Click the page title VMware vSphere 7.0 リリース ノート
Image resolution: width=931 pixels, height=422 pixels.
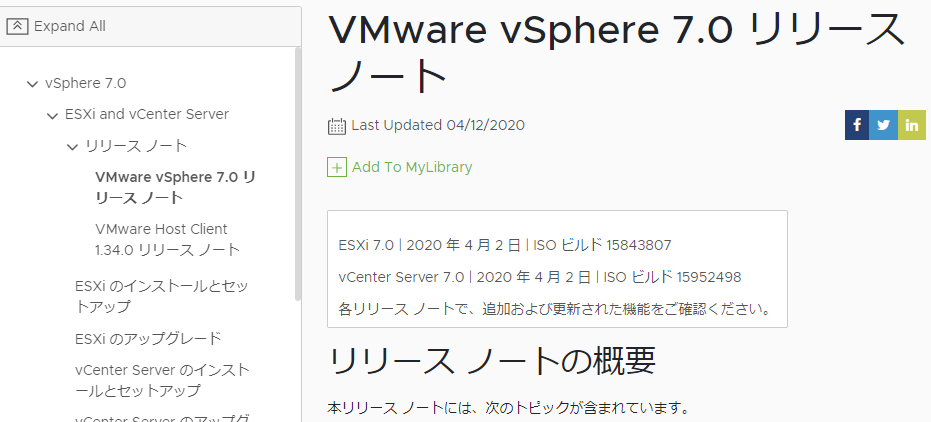[x=616, y=53]
